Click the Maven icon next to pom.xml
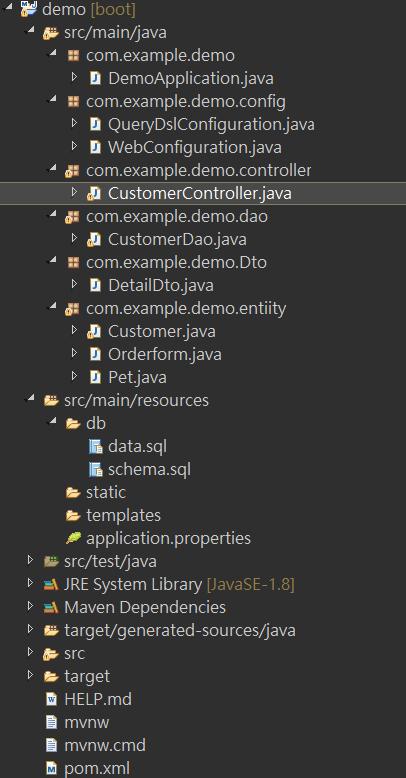The image size is (406, 778). tap(51, 769)
